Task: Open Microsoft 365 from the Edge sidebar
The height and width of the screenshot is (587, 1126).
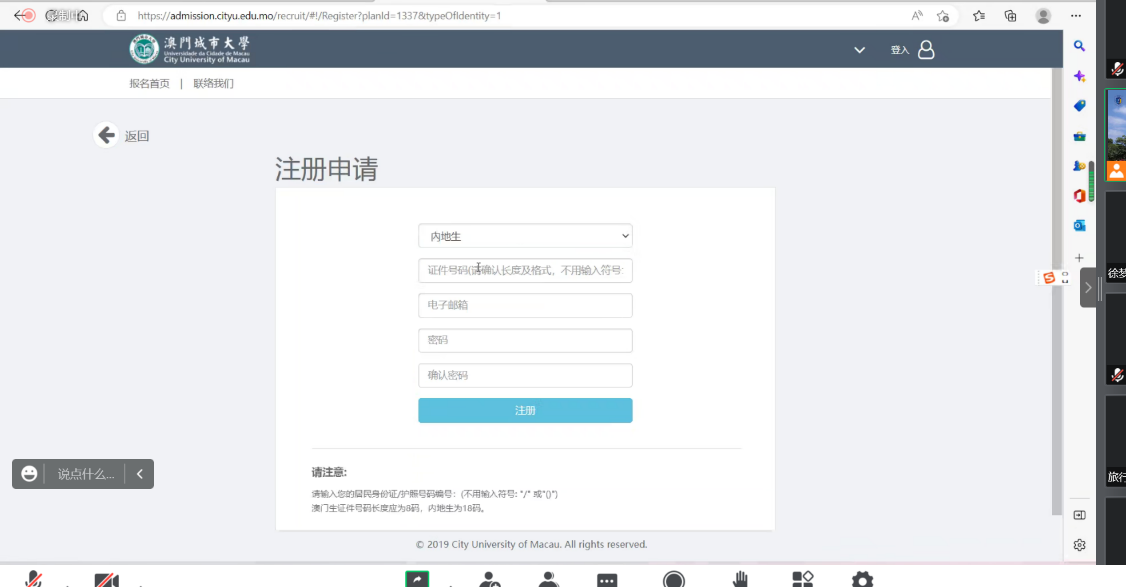Action: pos(1080,196)
